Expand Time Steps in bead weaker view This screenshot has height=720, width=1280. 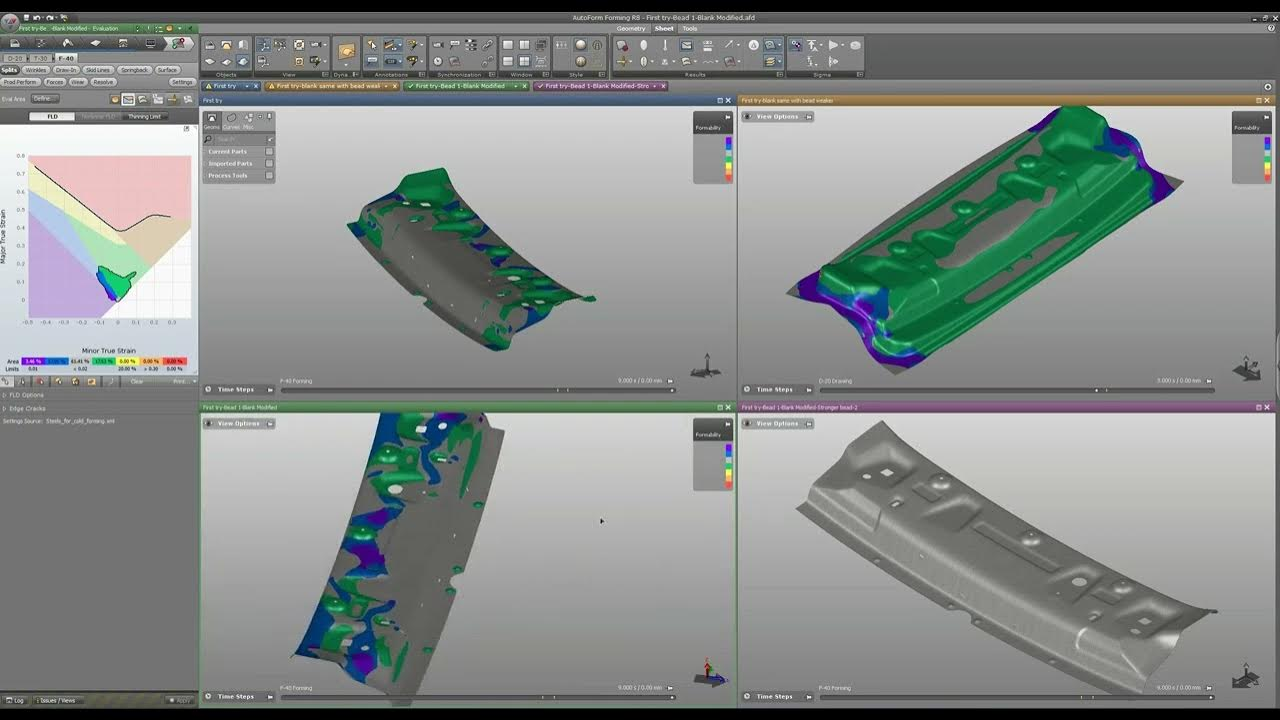(778, 389)
